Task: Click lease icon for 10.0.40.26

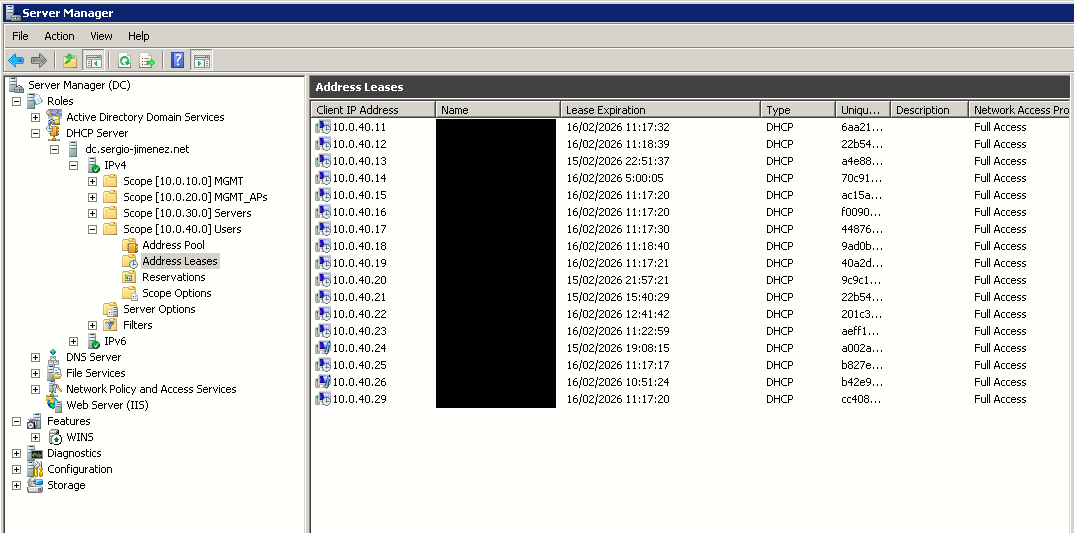Action: point(323,382)
